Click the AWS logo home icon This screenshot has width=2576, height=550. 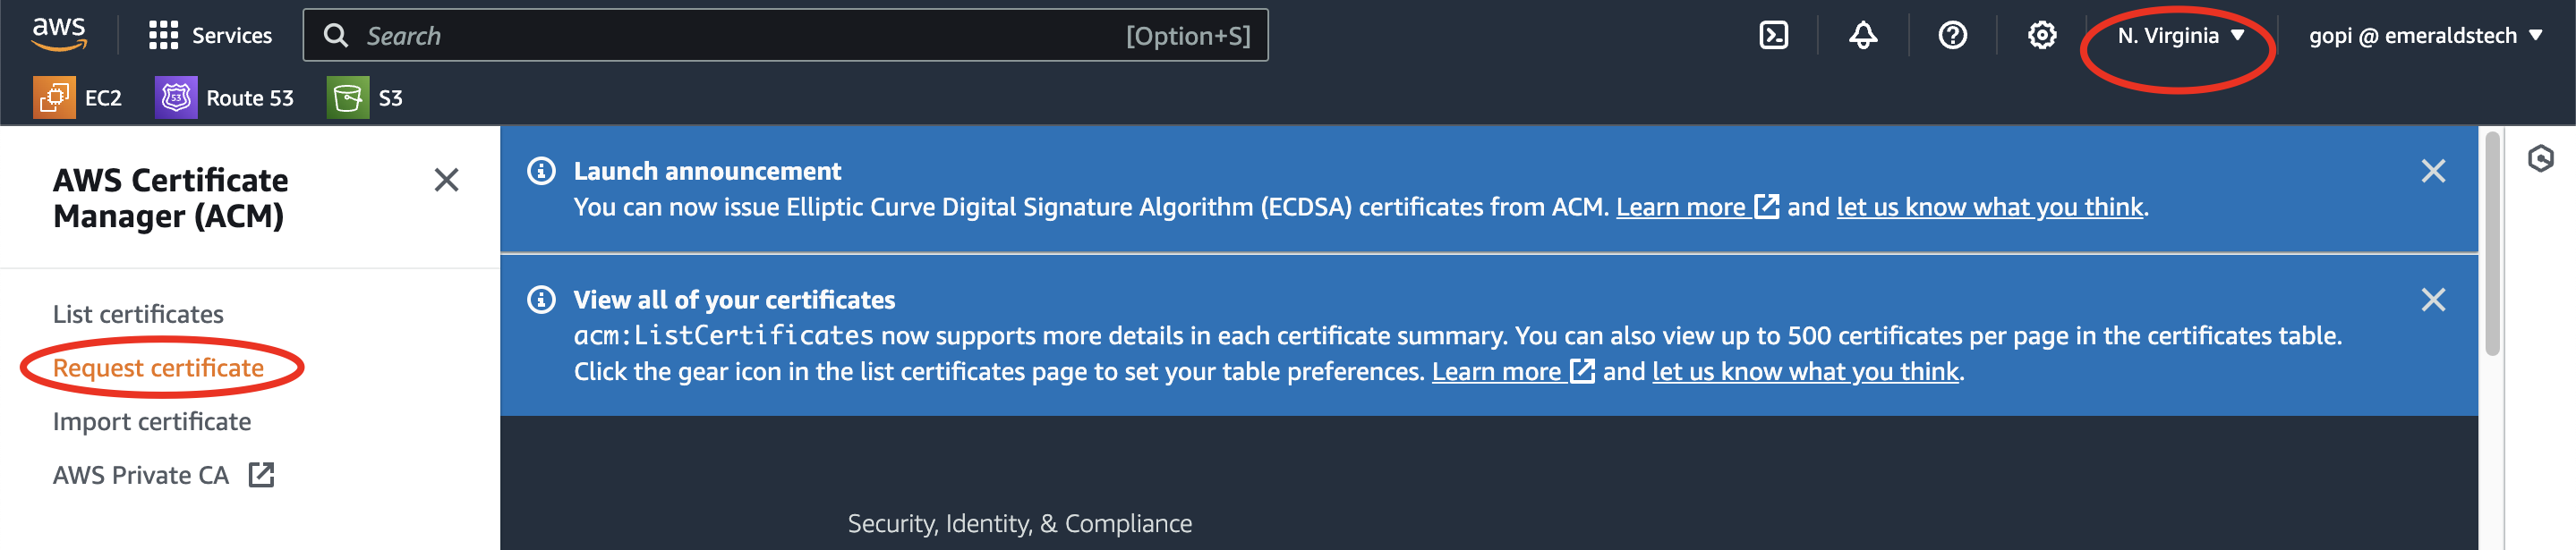(59, 34)
